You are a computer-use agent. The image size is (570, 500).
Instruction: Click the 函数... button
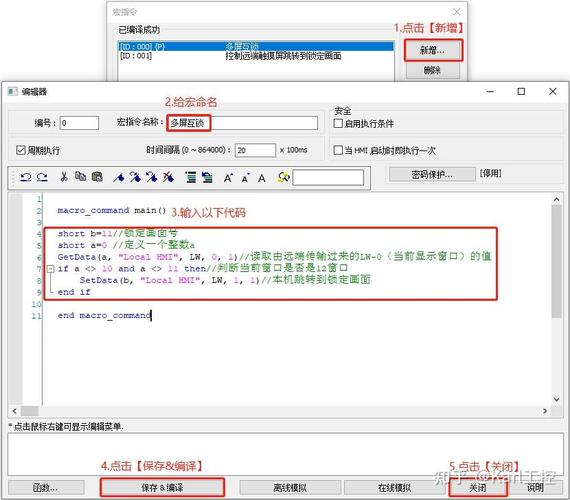(46, 488)
